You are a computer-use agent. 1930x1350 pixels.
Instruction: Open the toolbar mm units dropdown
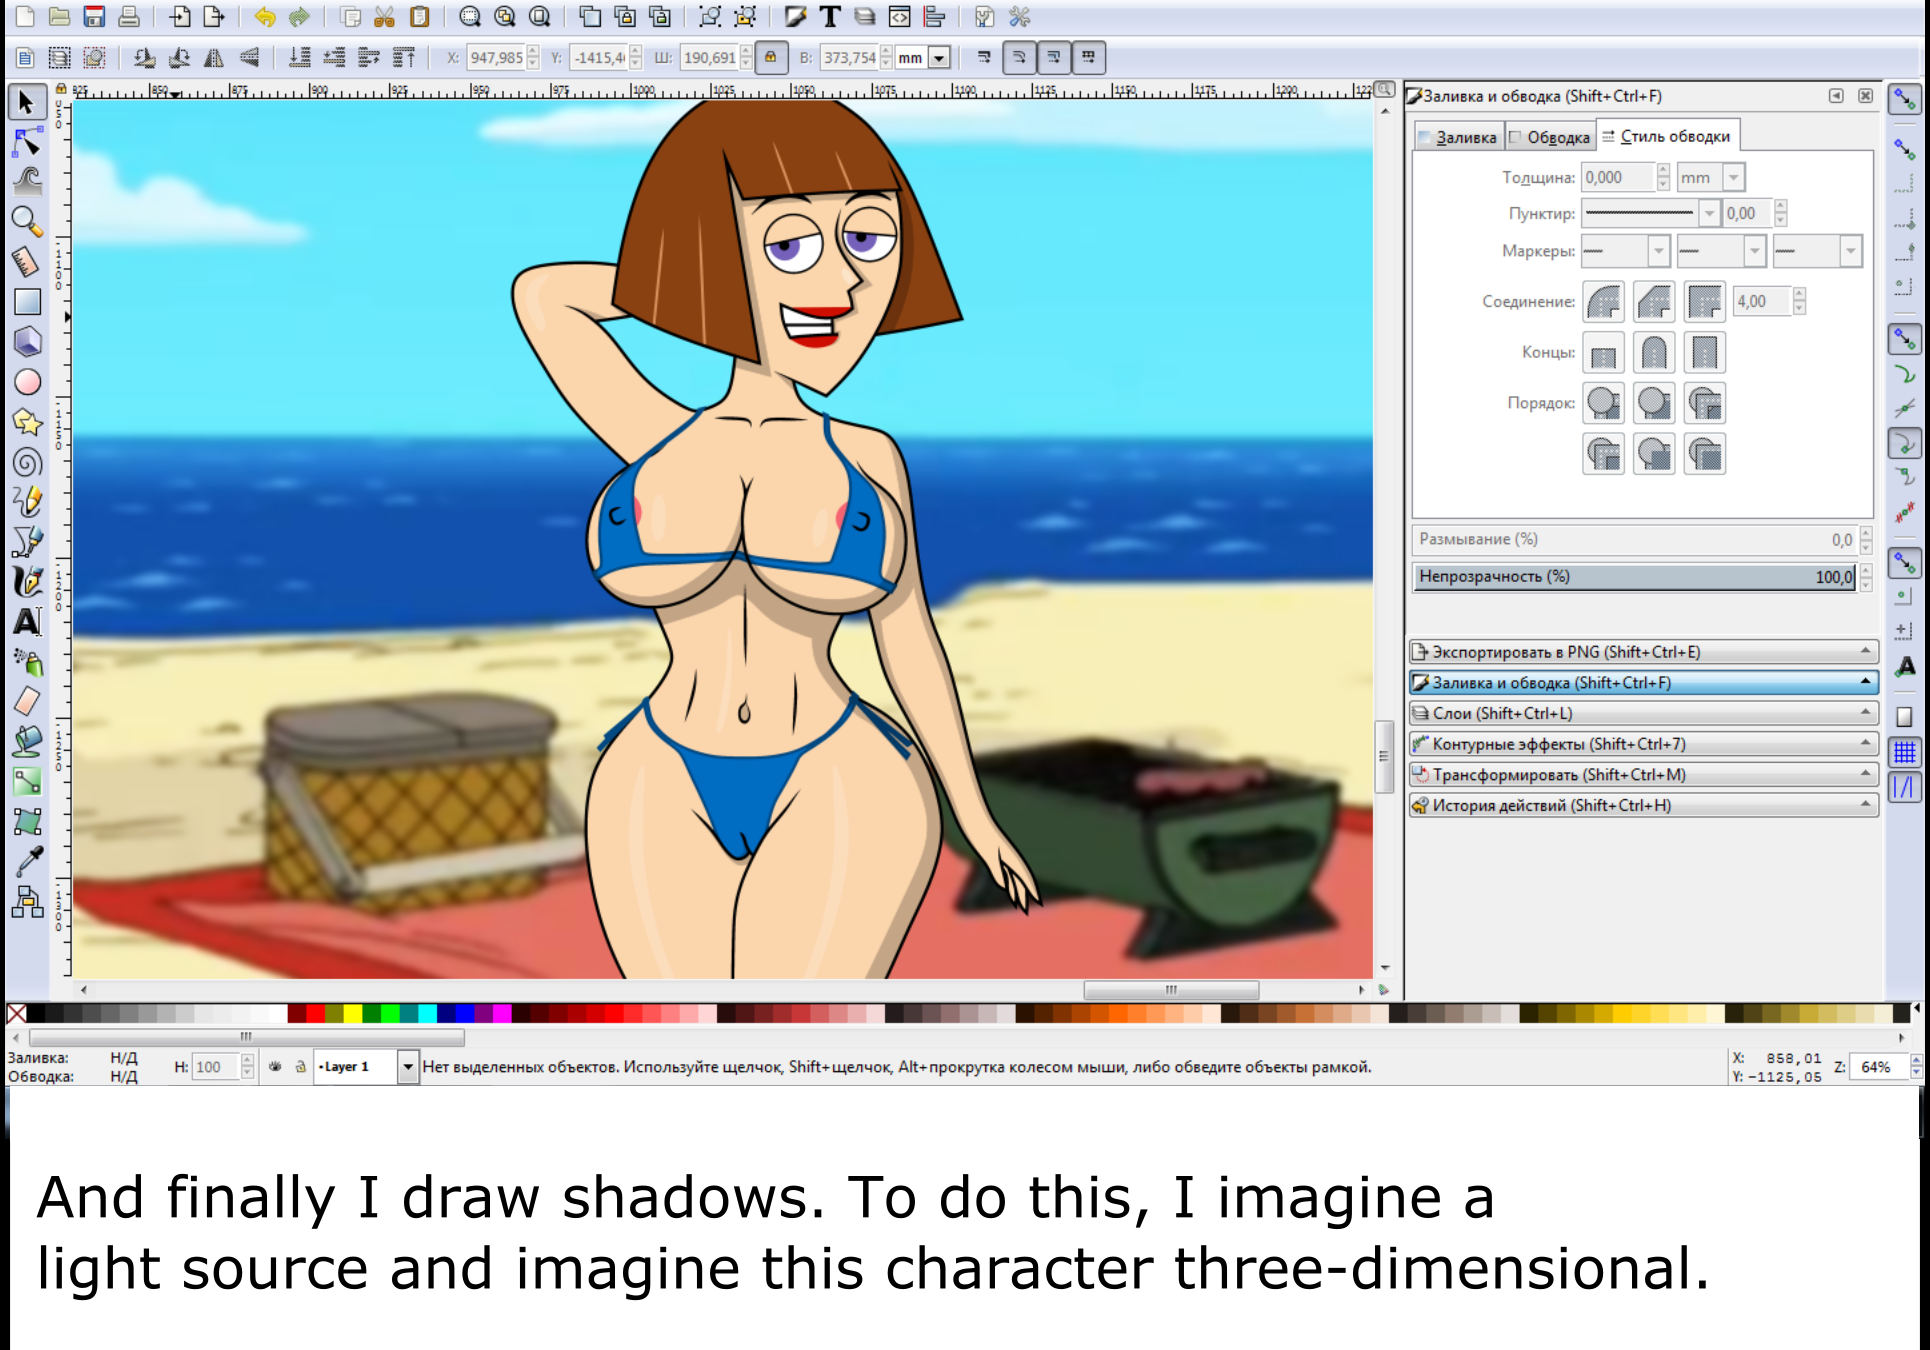[939, 58]
